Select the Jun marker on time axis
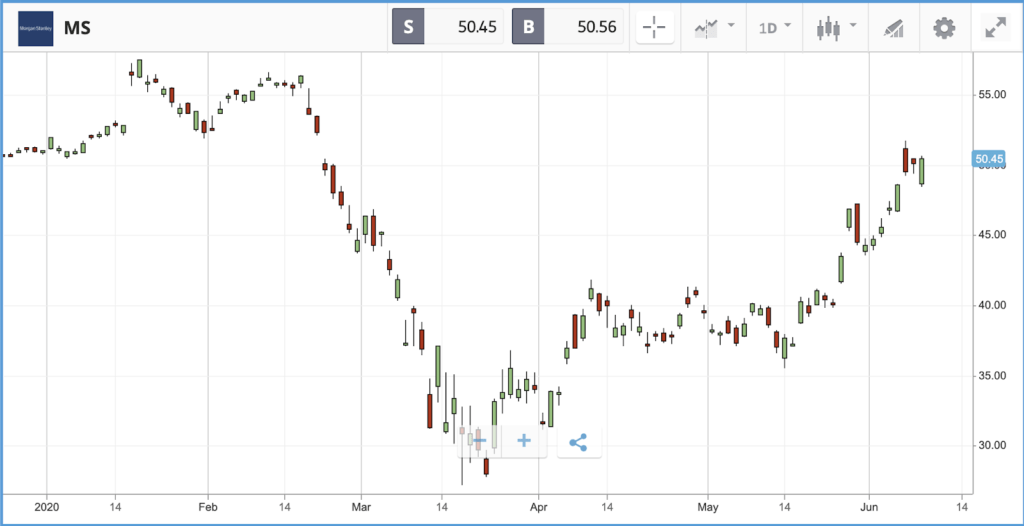The width and height of the screenshot is (1024, 526). 869,506
